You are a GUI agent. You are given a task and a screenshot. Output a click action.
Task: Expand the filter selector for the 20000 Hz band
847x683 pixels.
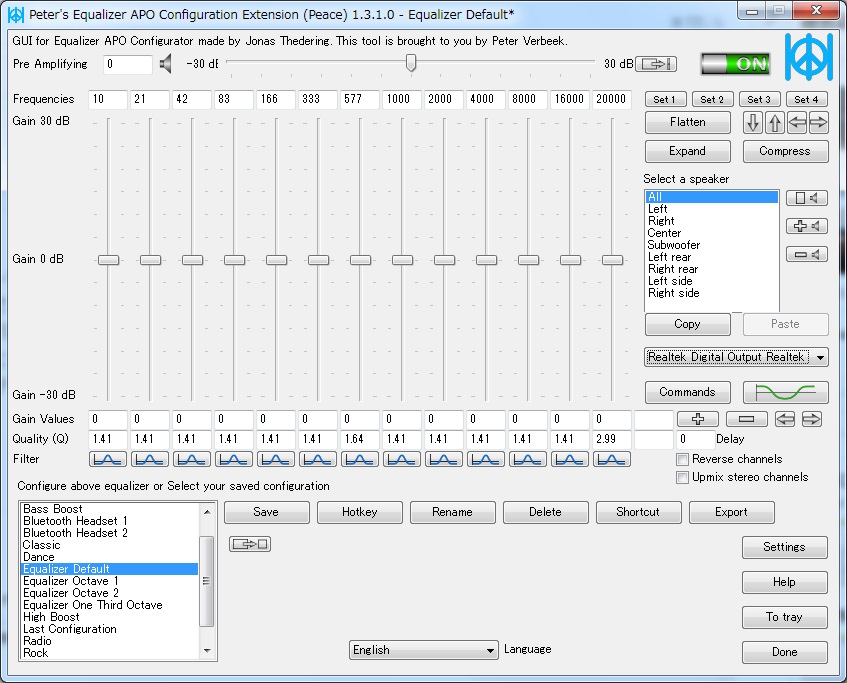coord(613,459)
